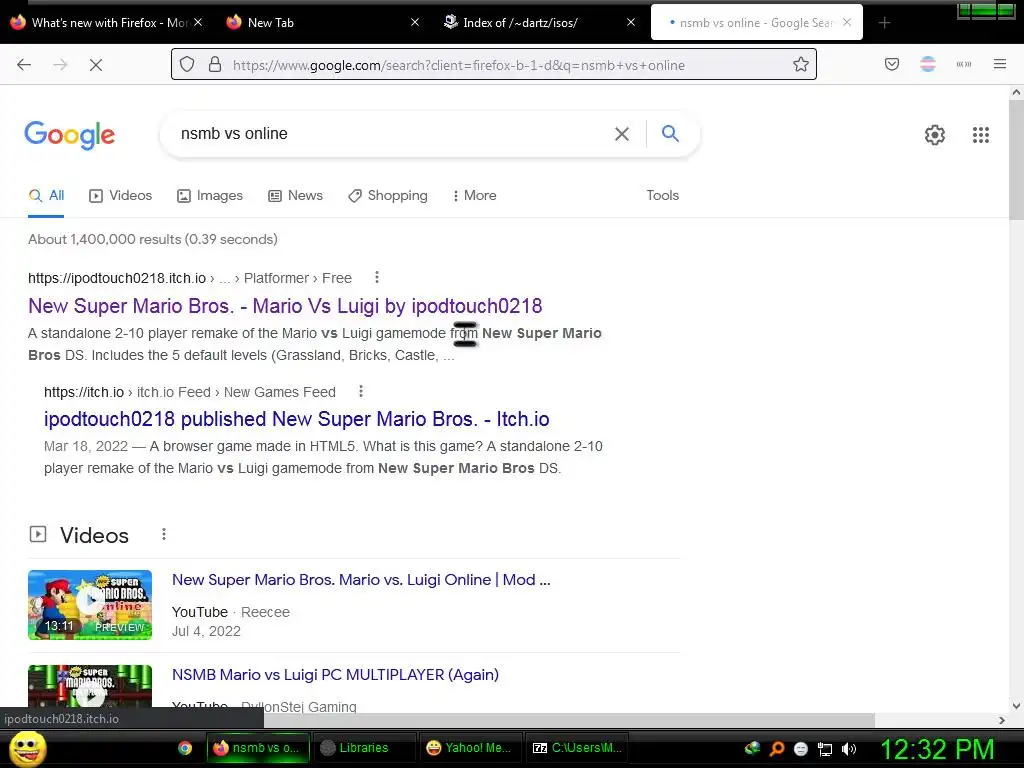Switch to New Tab tab
The image size is (1024, 768).
(323, 22)
